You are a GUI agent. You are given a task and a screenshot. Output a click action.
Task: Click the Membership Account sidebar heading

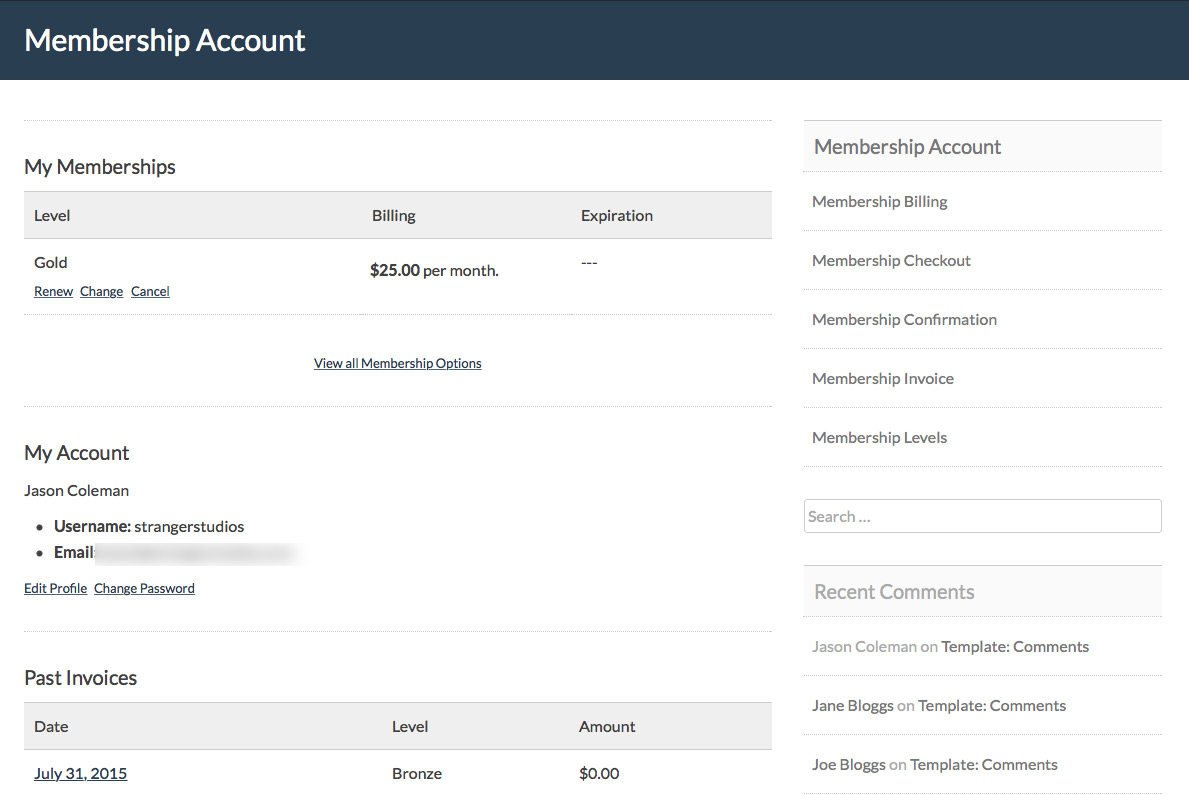(x=907, y=147)
